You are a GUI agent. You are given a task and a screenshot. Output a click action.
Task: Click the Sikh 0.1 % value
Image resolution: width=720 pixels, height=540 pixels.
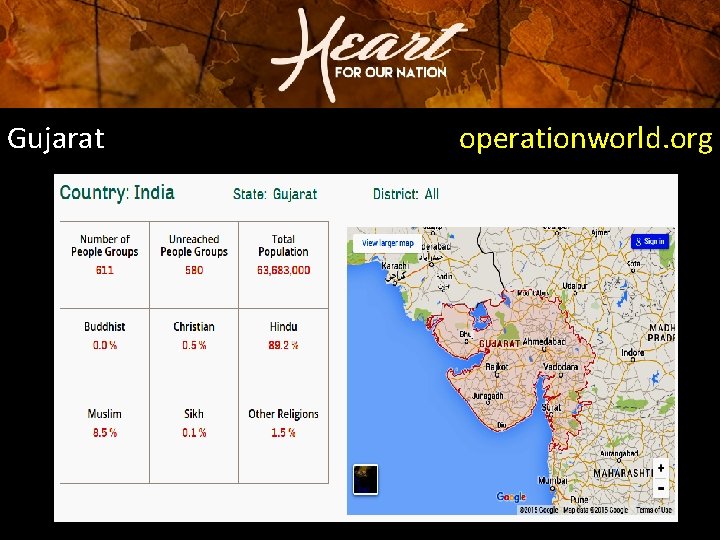coord(194,433)
